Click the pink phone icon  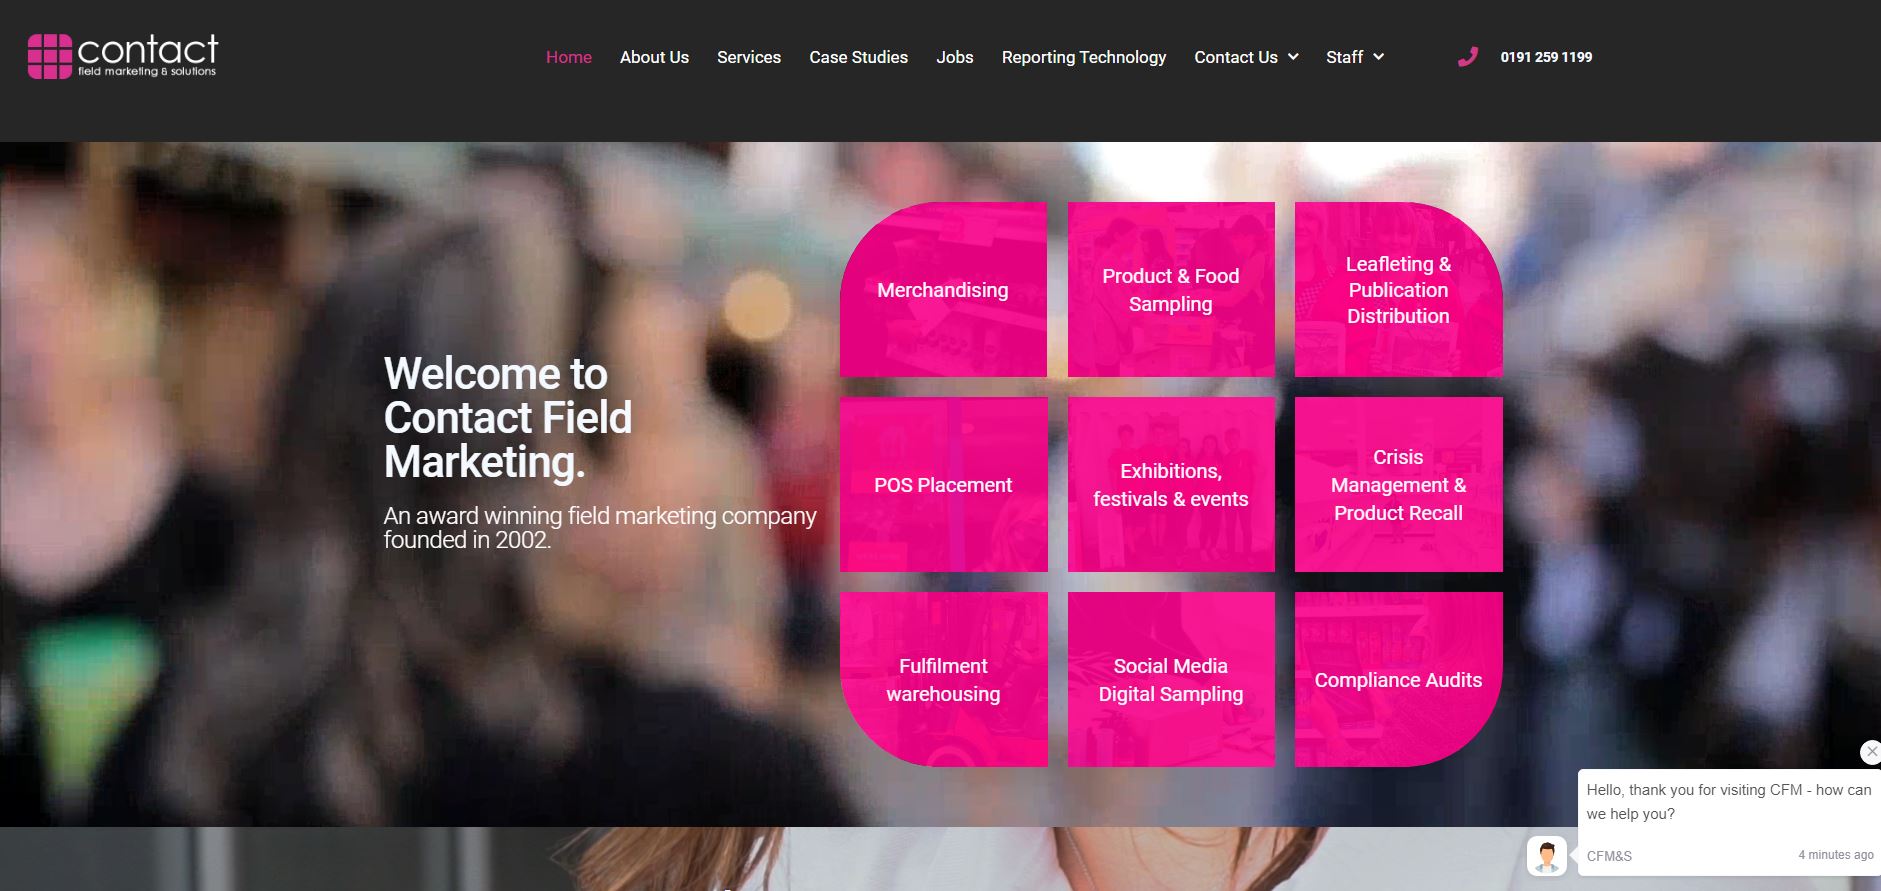click(1467, 57)
